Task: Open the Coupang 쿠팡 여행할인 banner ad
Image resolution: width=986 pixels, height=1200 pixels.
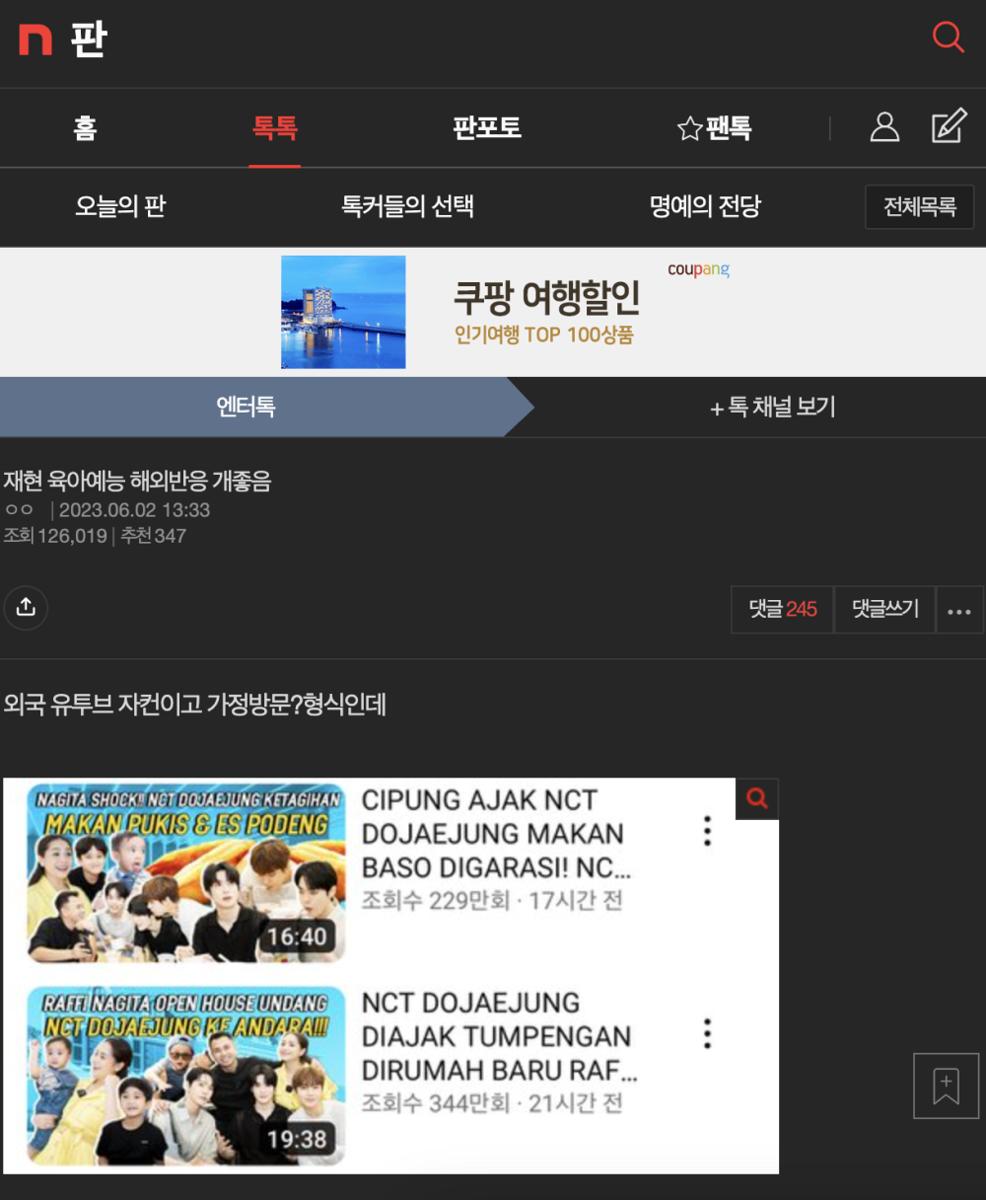Action: pyautogui.click(x=493, y=312)
